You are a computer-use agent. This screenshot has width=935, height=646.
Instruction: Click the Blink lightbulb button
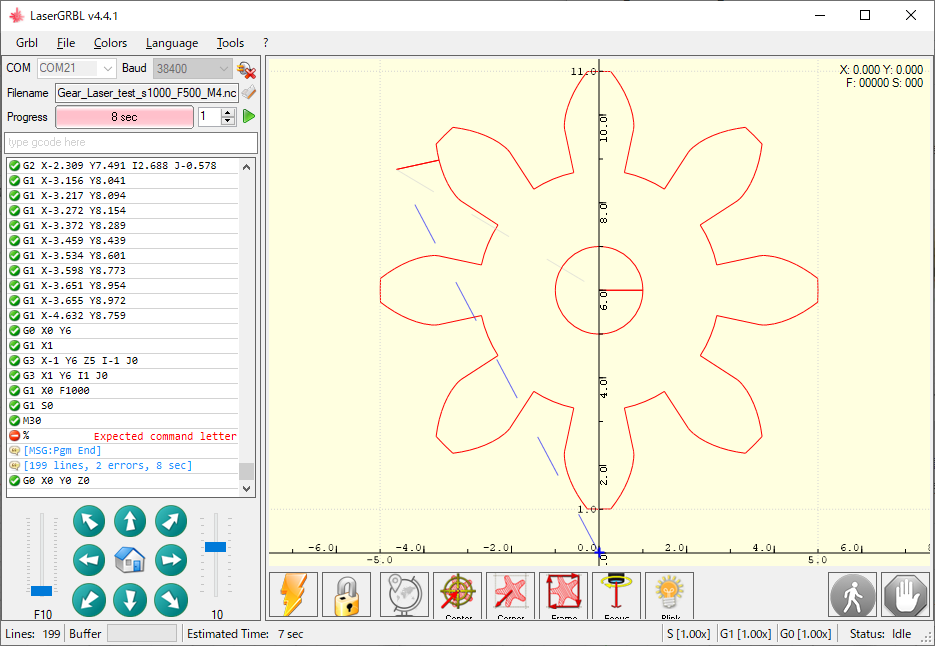click(x=670, y=595)
